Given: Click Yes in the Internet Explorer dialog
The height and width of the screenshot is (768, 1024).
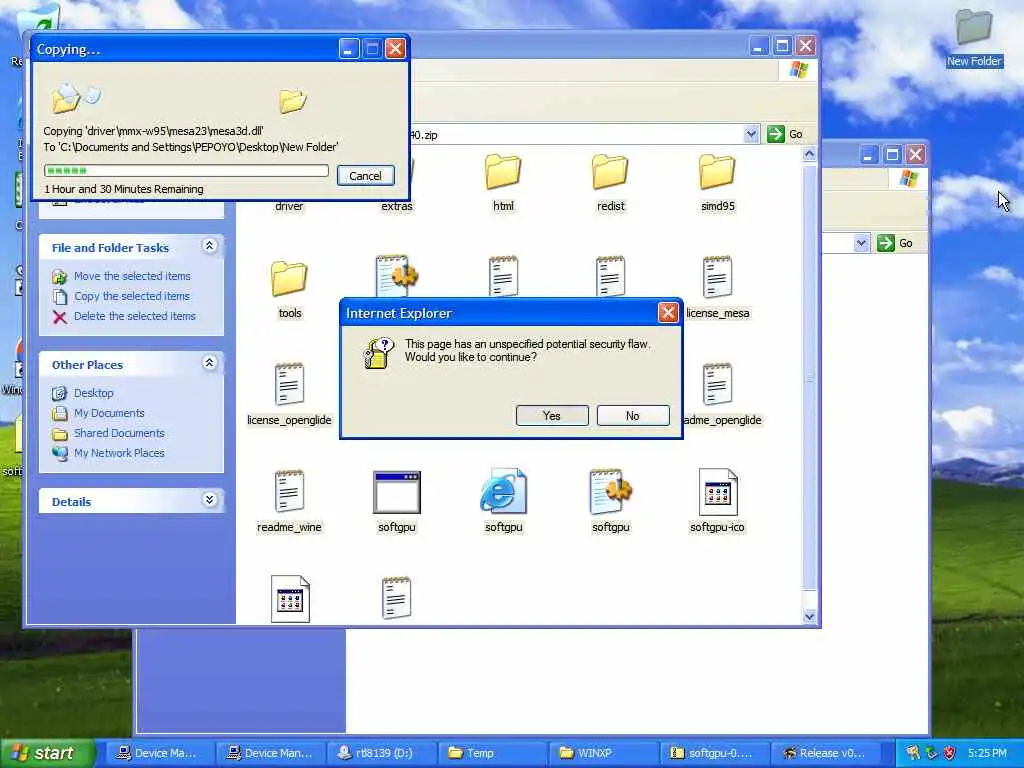Looking at the screenshot, I should 552,416.
